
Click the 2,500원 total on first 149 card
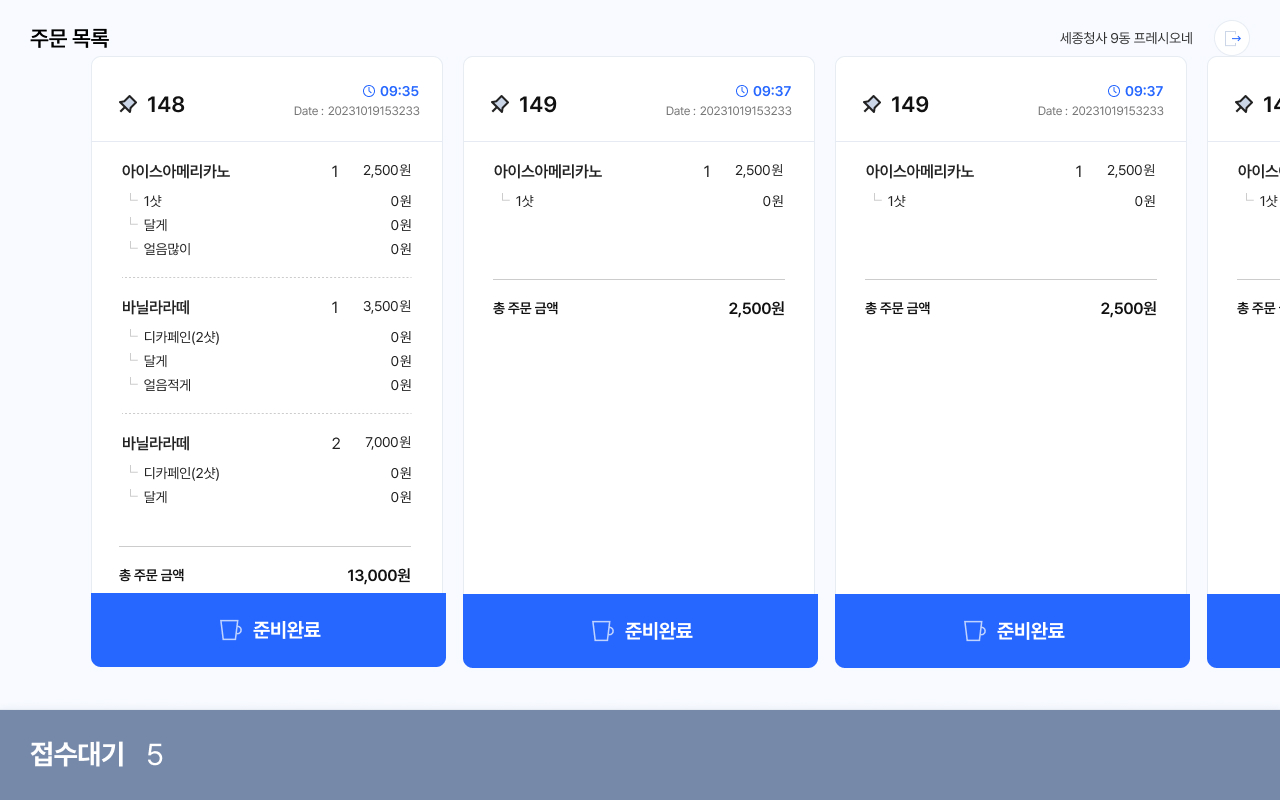[x=756, y=308]
